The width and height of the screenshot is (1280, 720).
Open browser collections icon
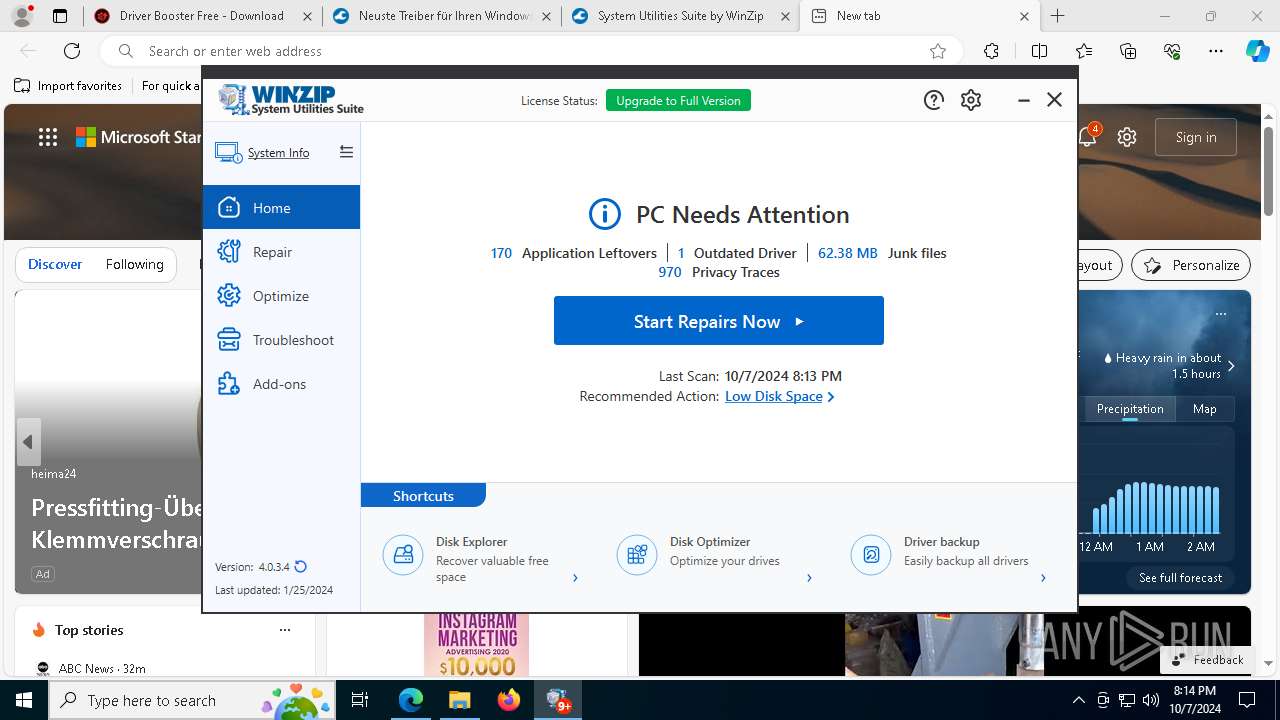(x=1129, y=51)
